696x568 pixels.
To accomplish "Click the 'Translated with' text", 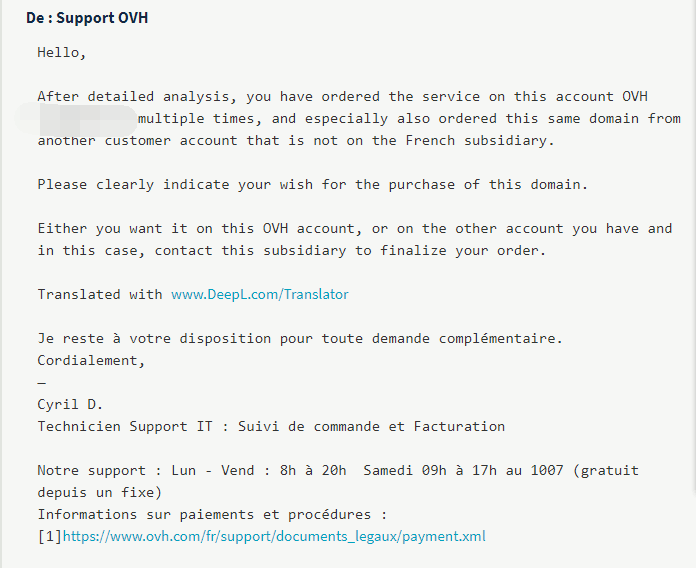I will 100,295.
